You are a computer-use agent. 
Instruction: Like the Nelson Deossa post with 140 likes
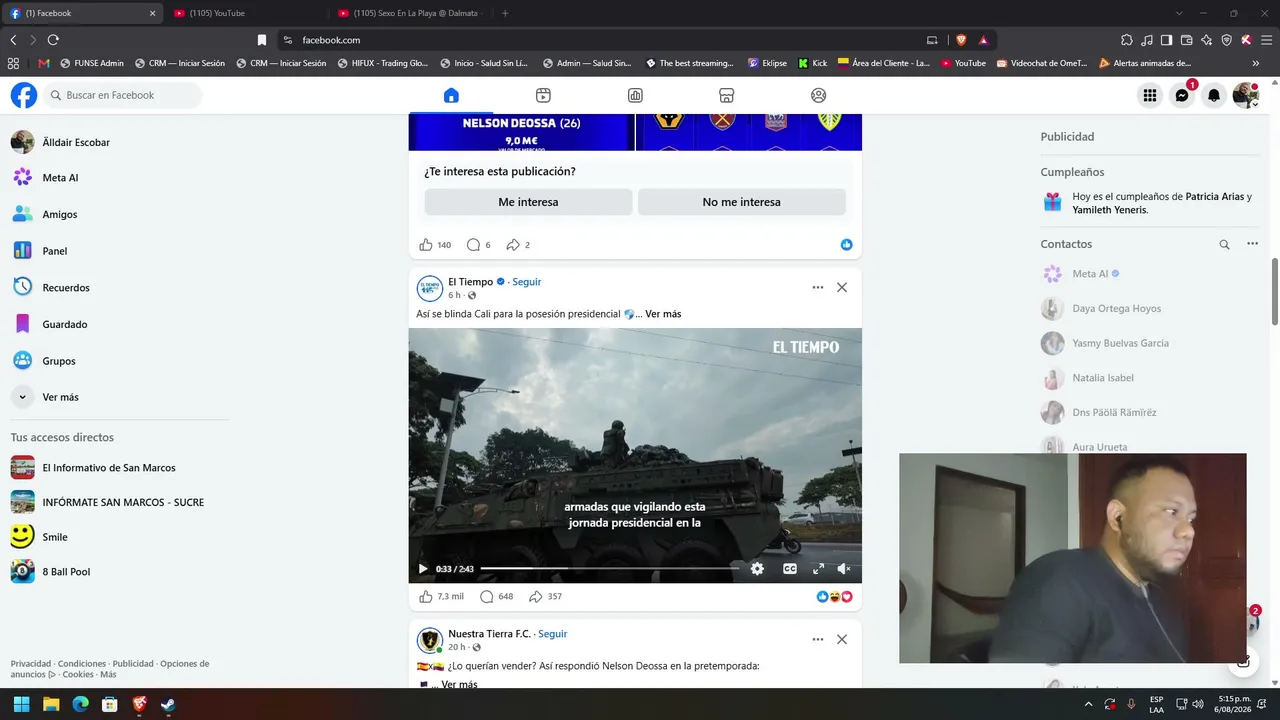click(426, 245)
